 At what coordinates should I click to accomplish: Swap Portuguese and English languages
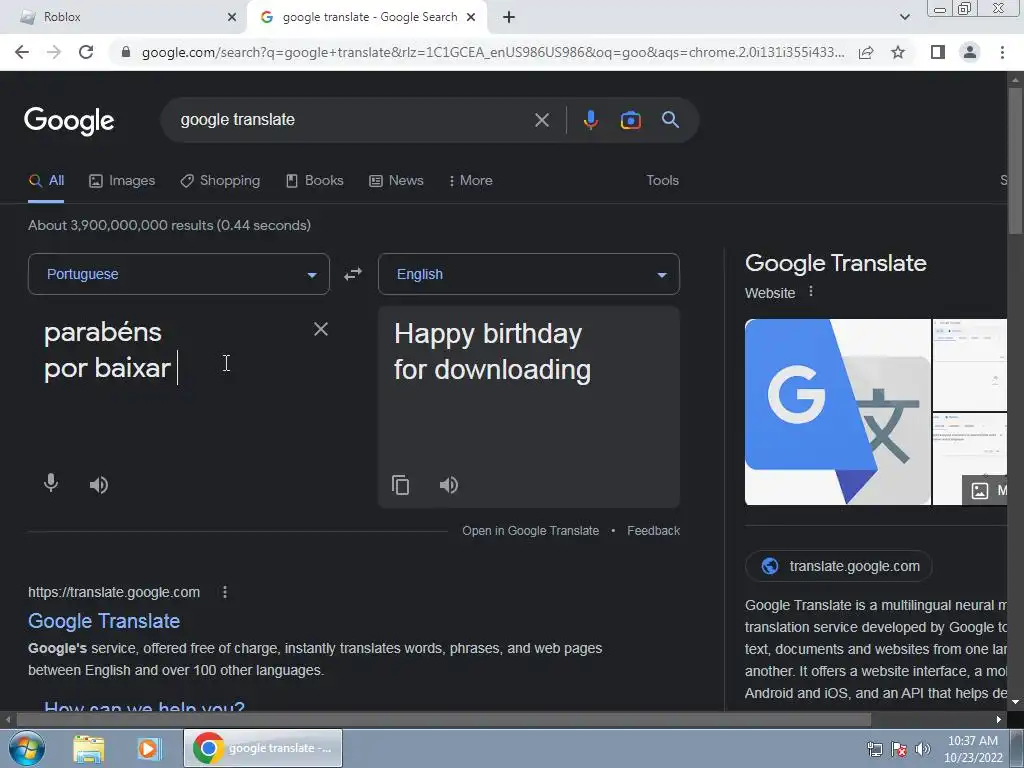353,274
